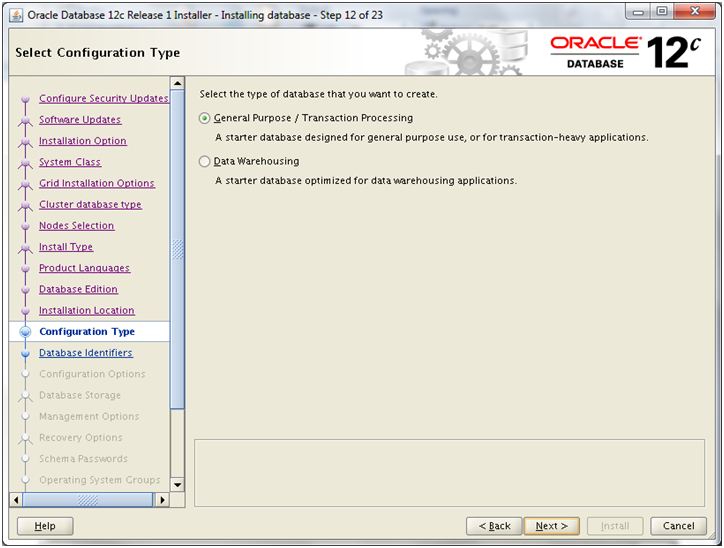
Task: Open the Installation Location step
Action: point(86,311)
